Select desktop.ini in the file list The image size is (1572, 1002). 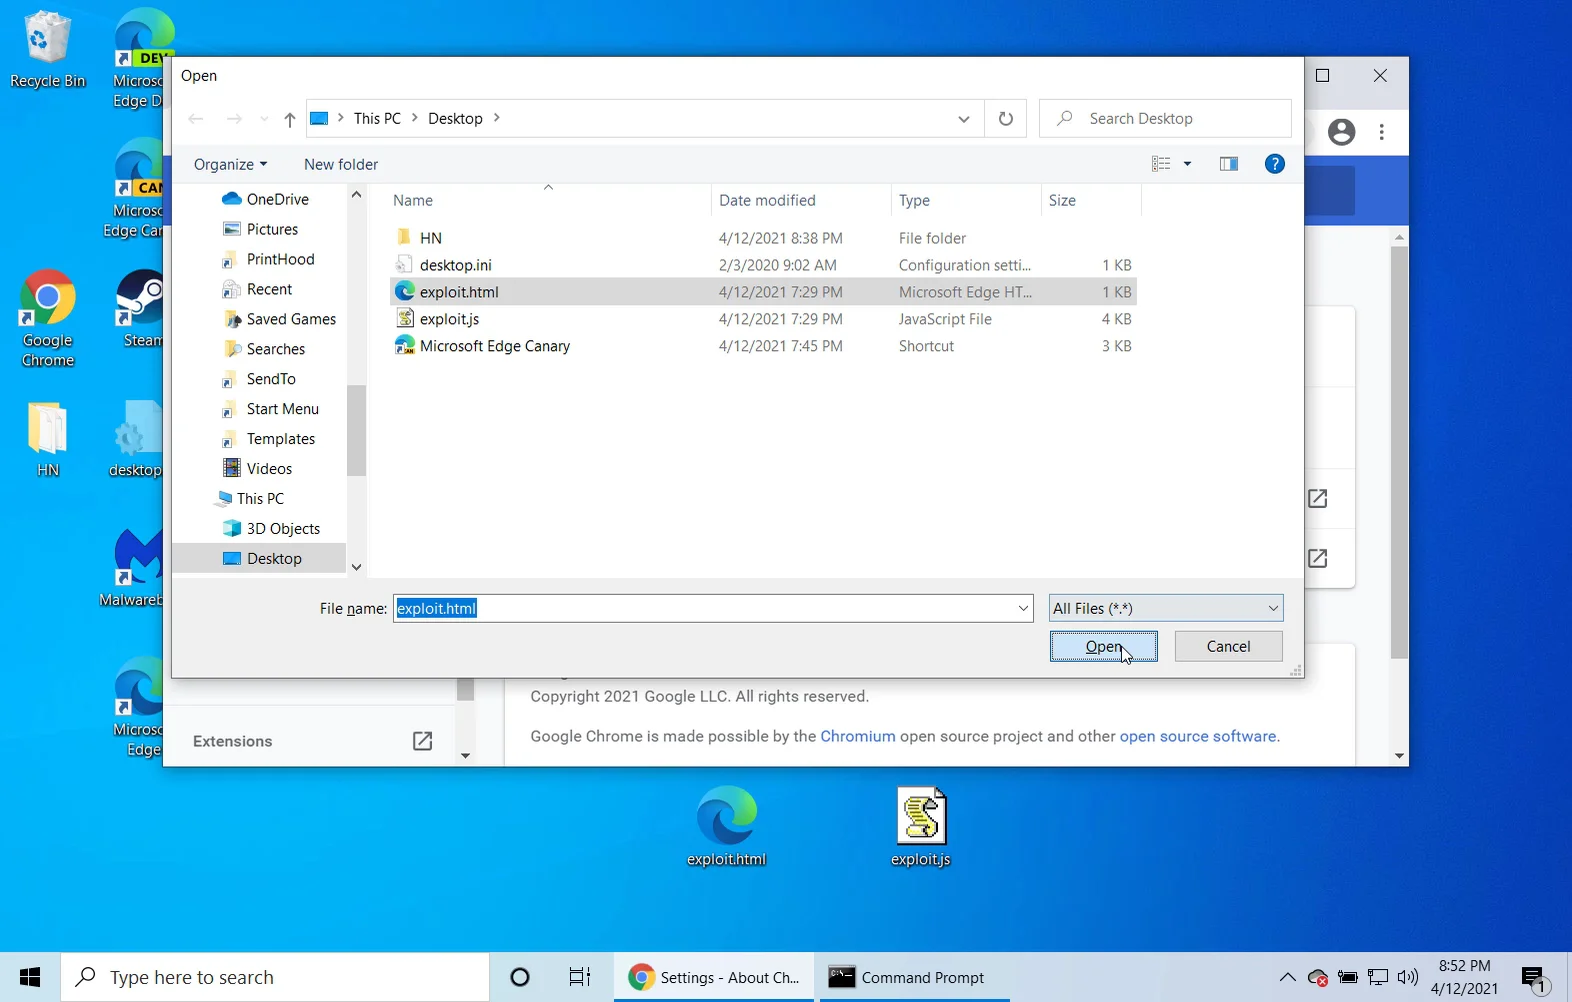pos(764,265)
